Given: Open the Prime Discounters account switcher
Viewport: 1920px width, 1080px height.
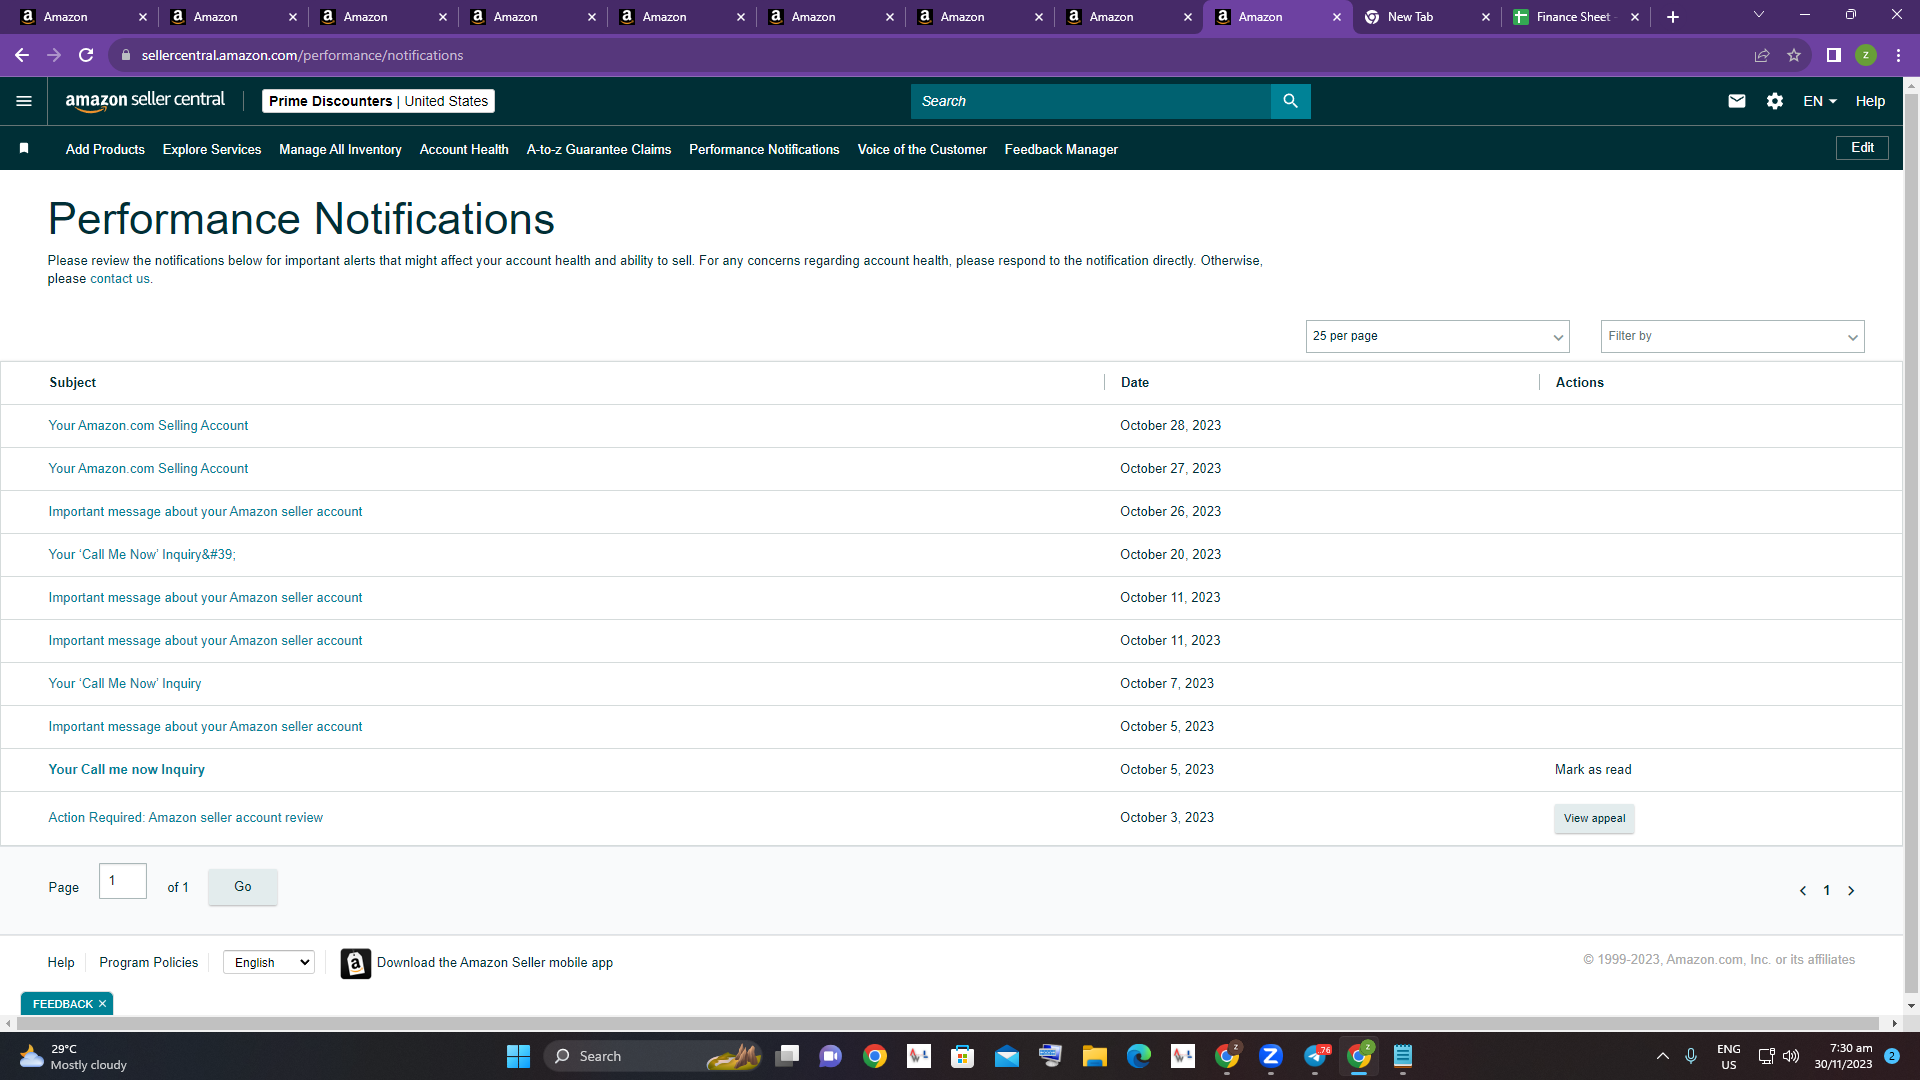Looking at the screenshot, I should (378, 101).
